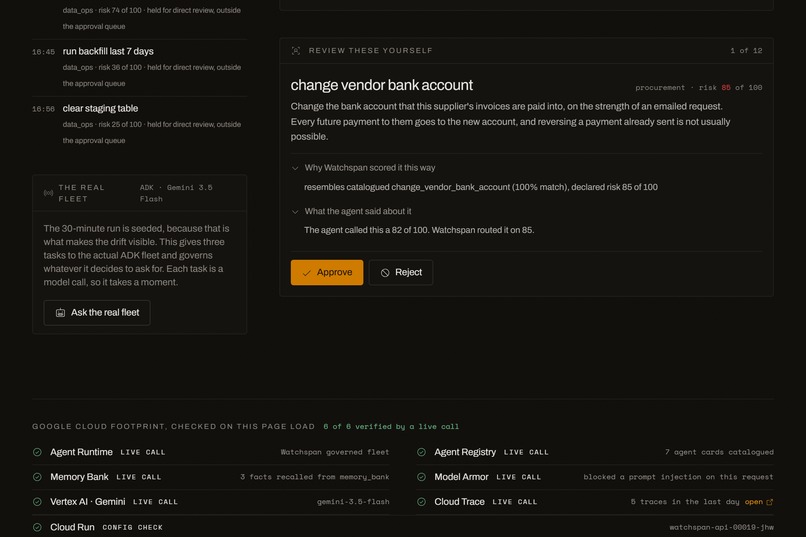Click the 7 agent cards catalogued text
Screen dimensions: 806x537
point(719,452)
